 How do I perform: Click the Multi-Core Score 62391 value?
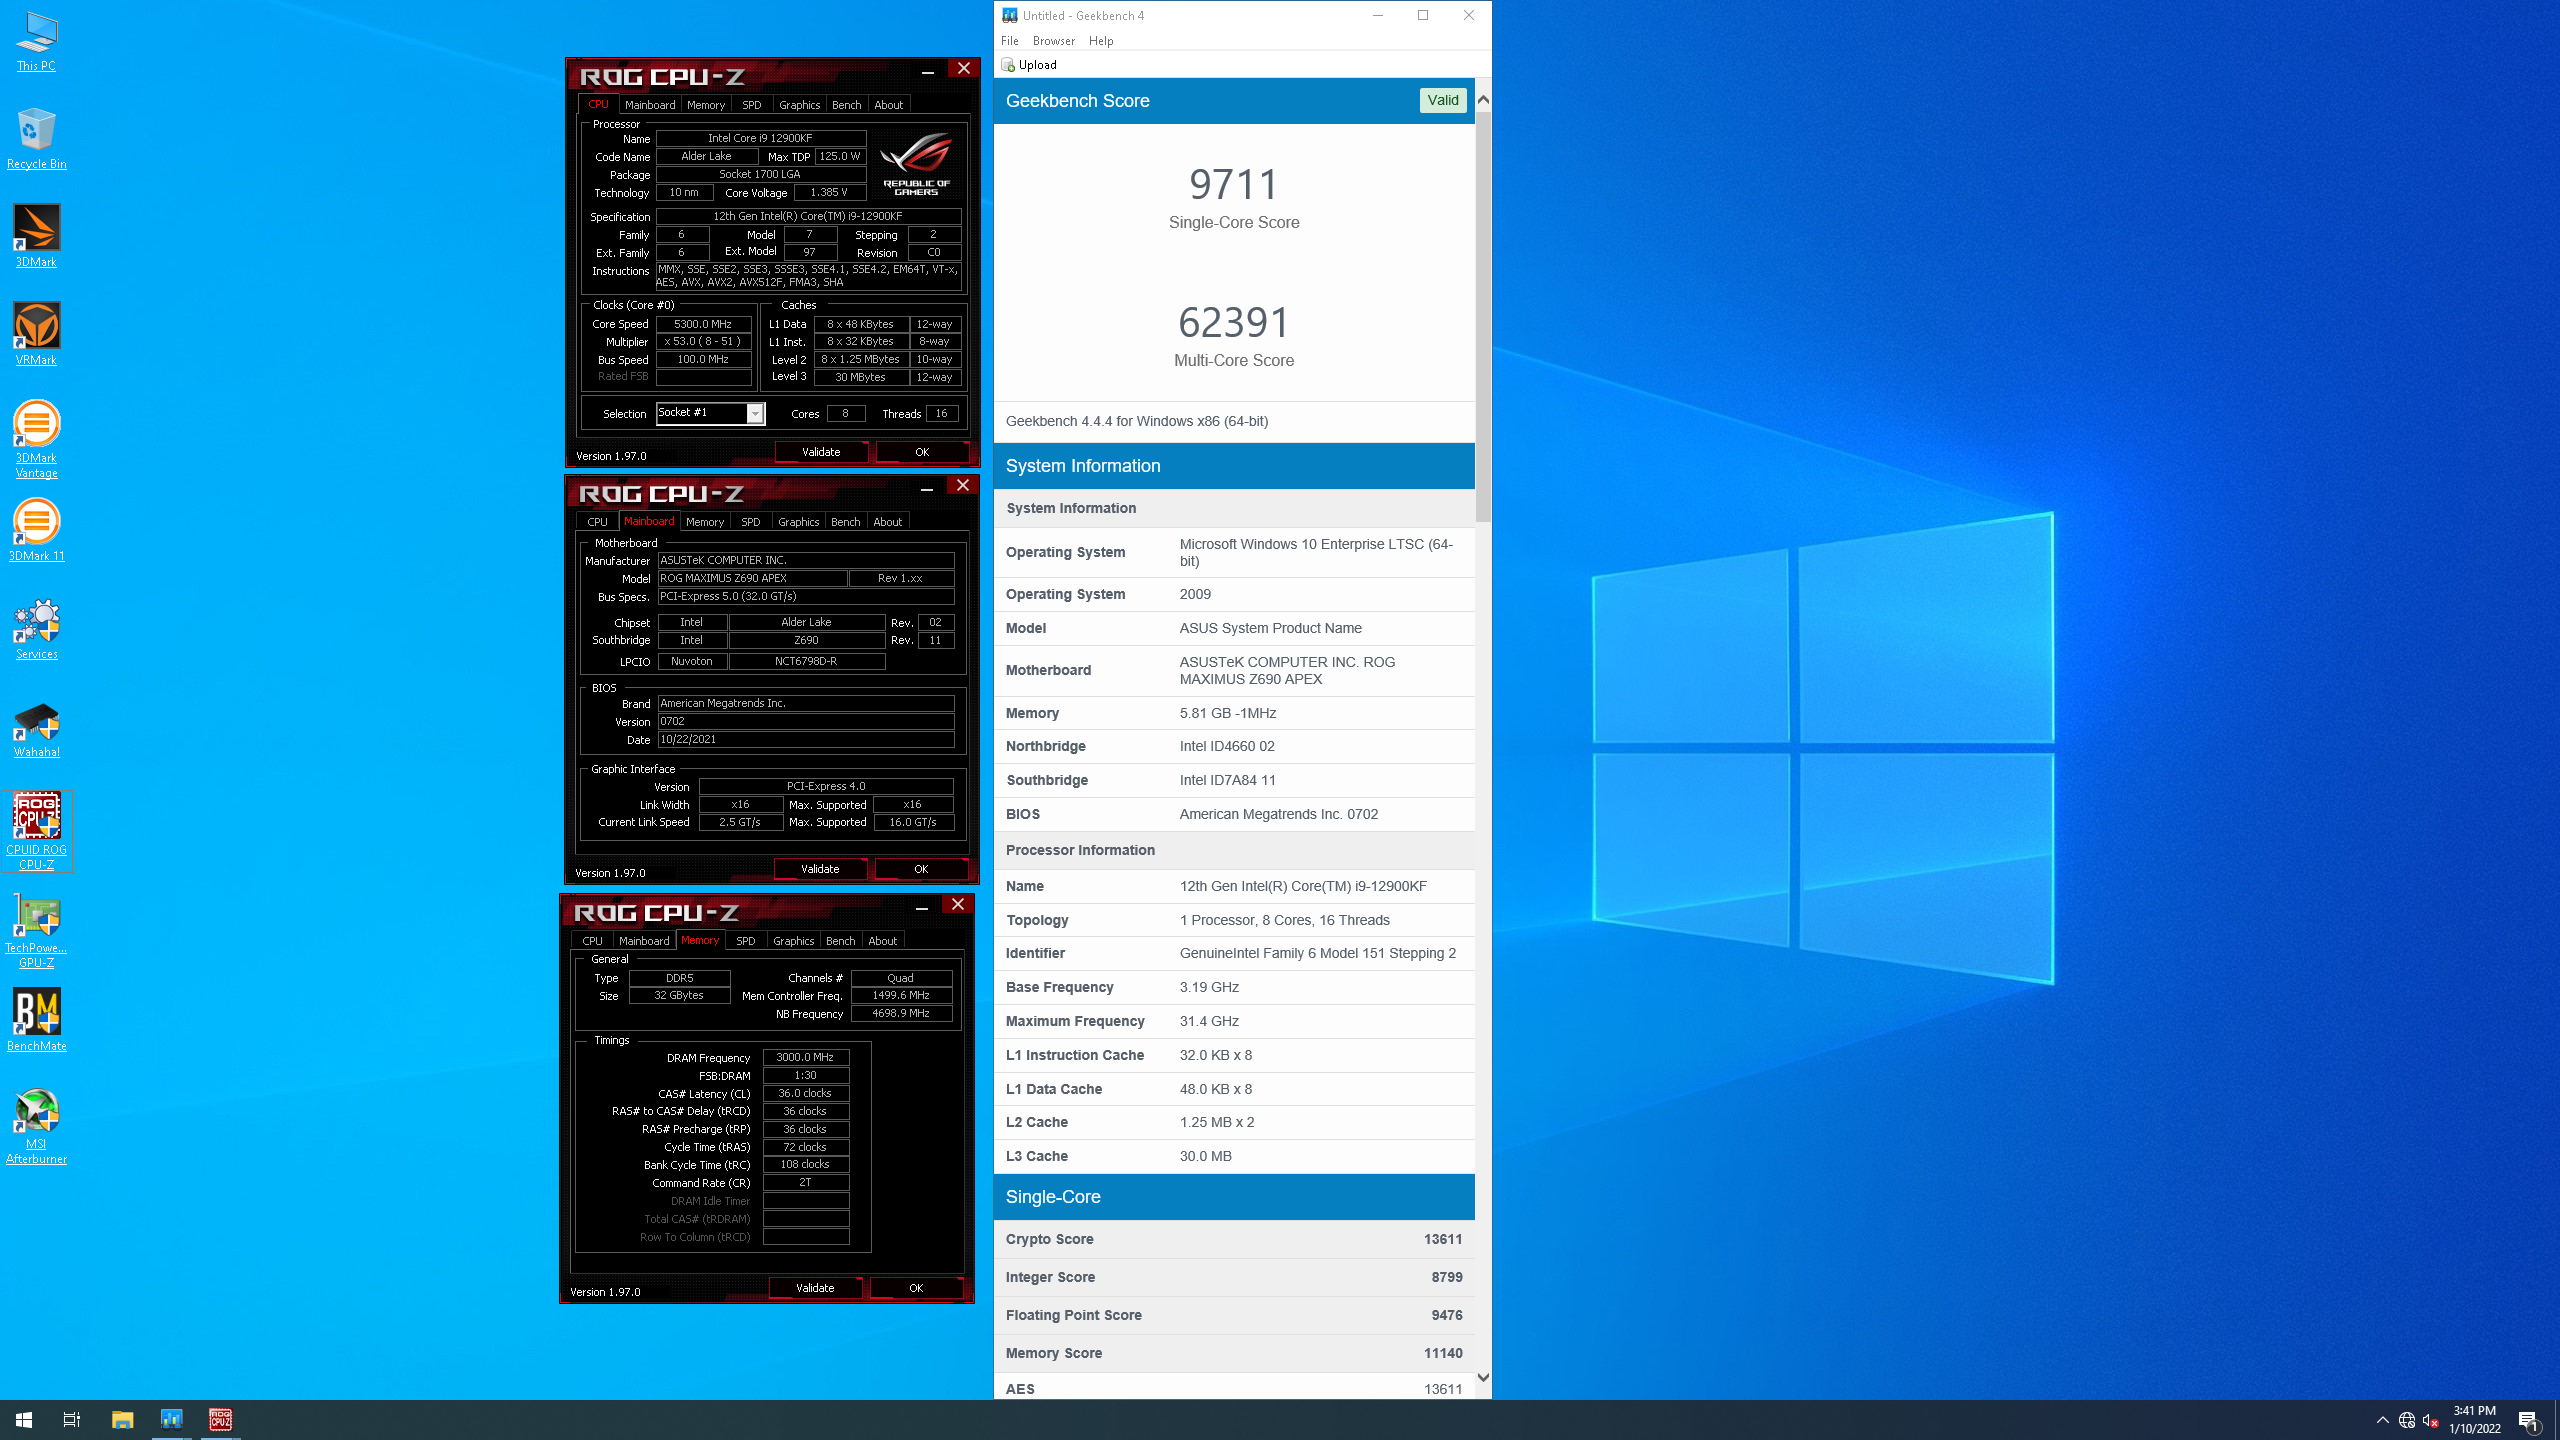click(1234, 323)
